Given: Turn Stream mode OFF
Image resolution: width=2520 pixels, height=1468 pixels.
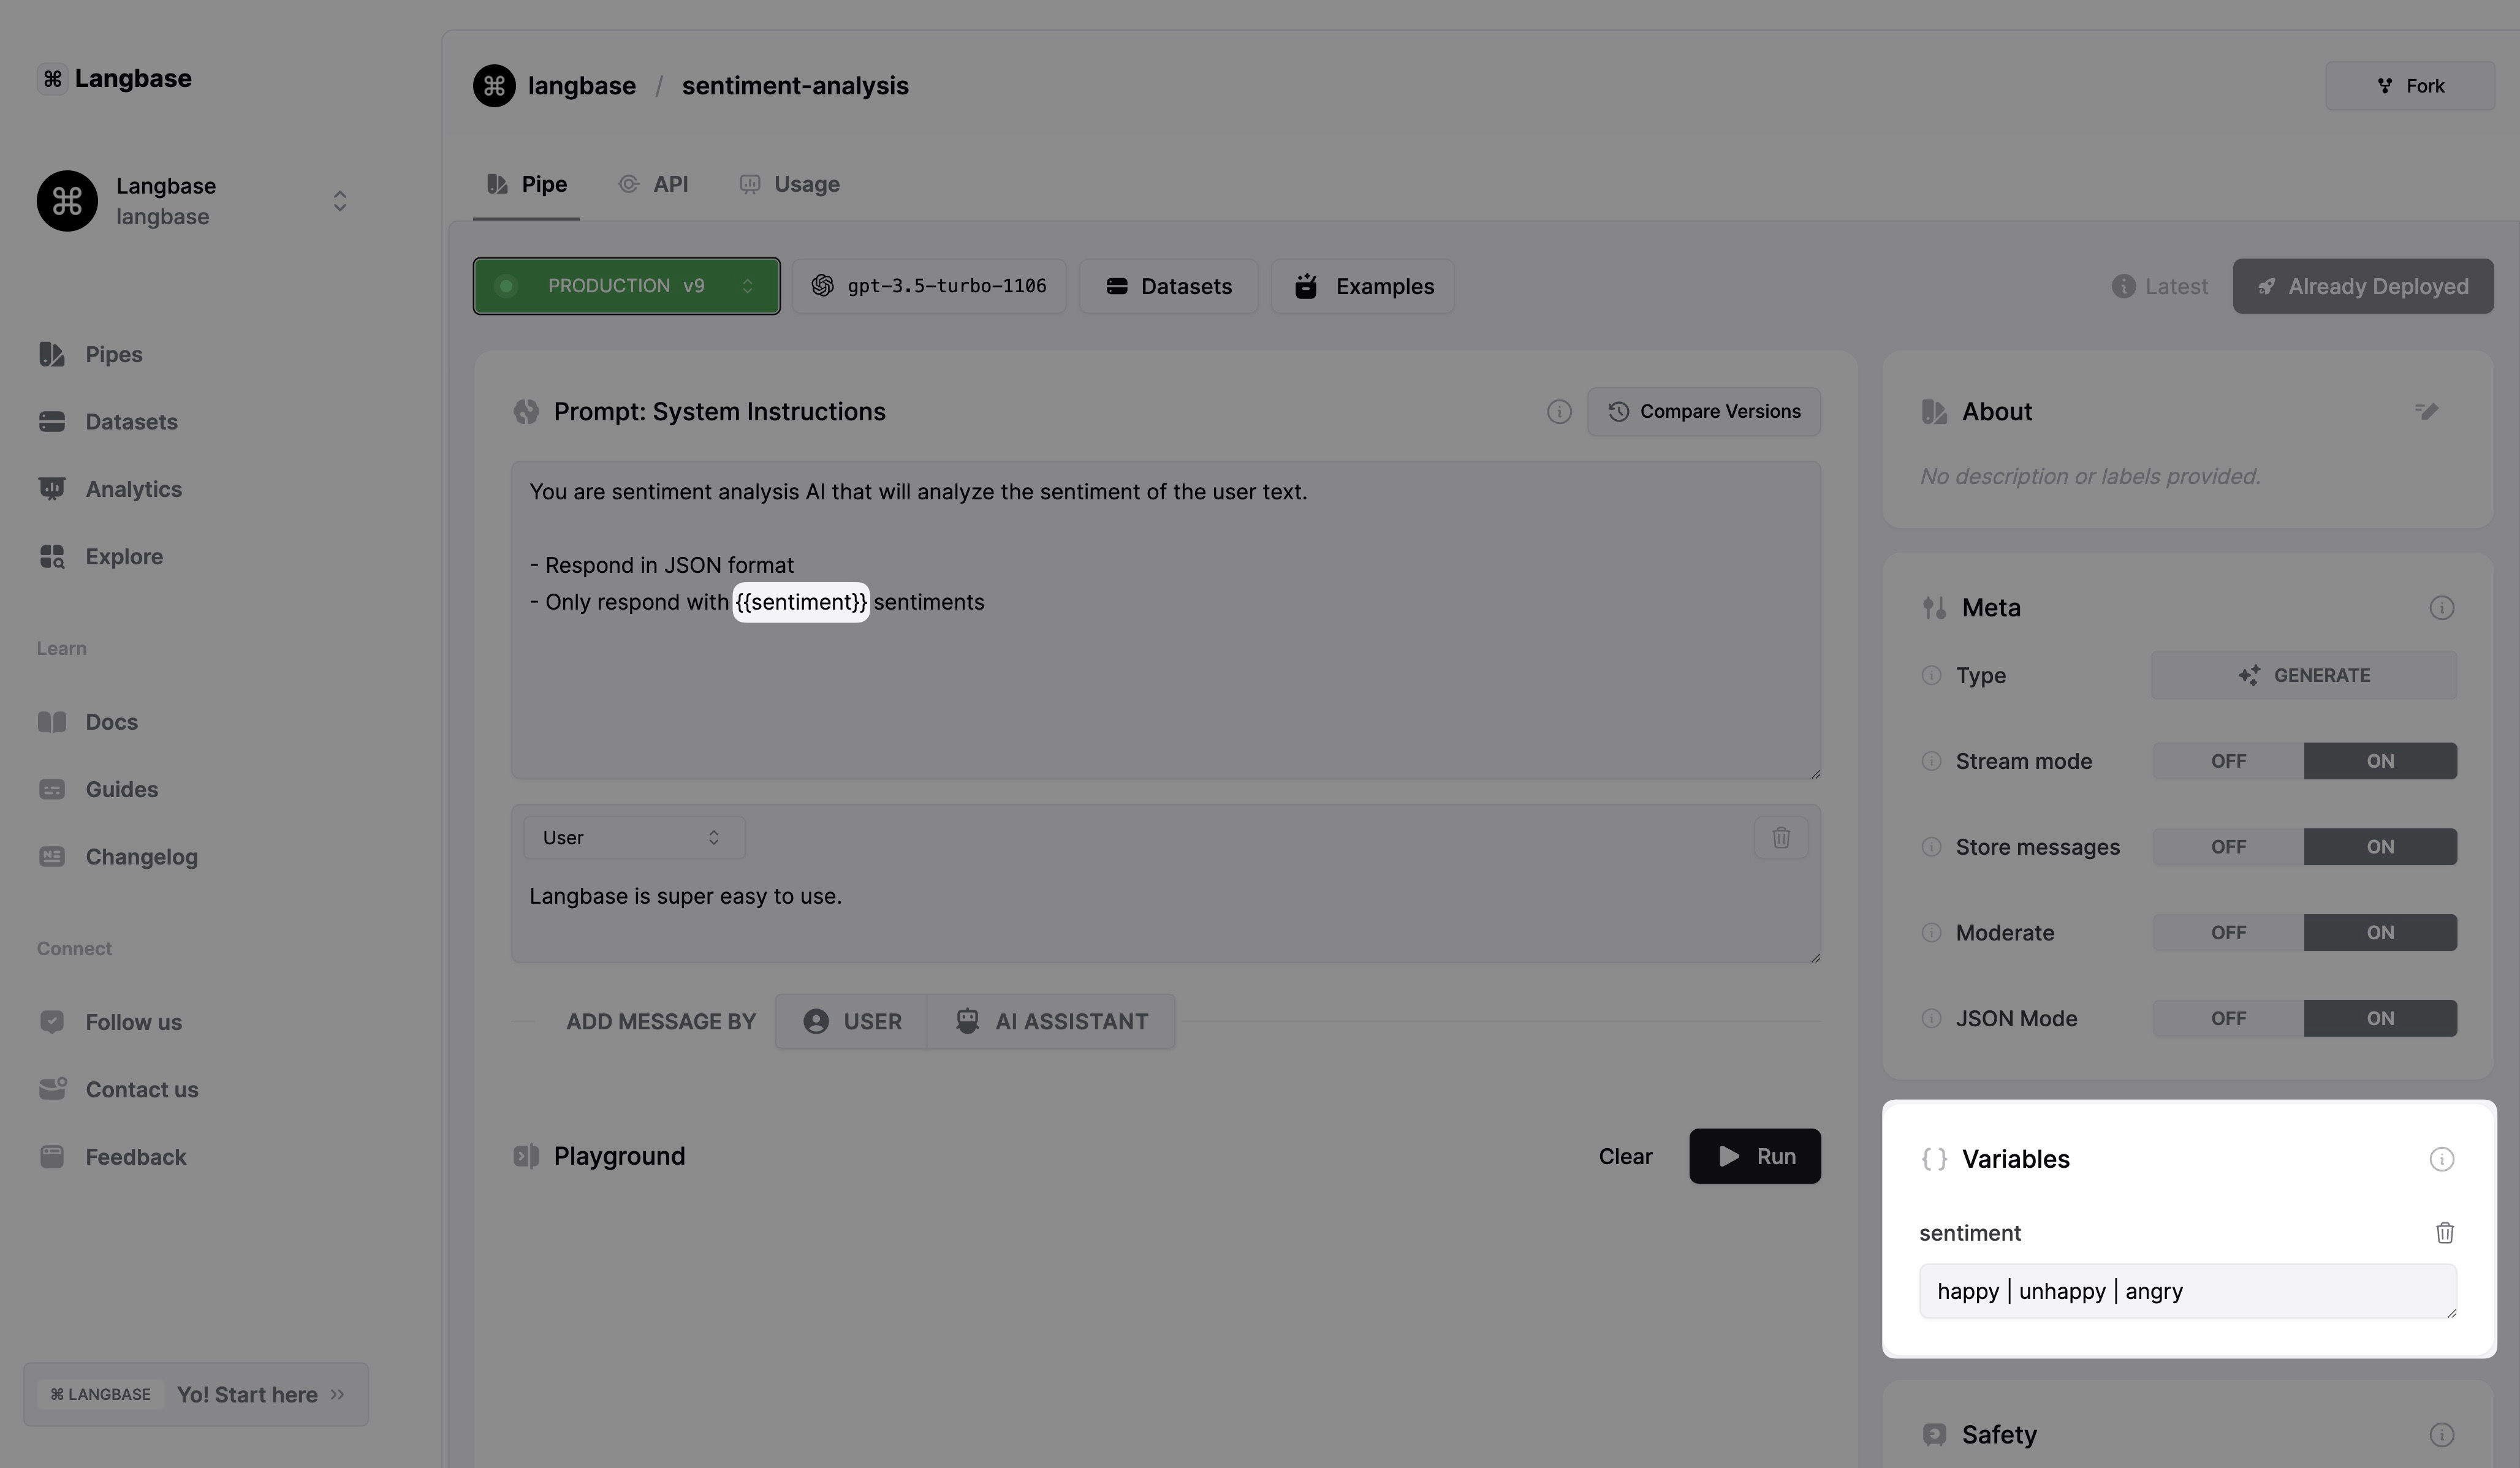Looking at the screenshot, I should click(x=2227, y=761).
